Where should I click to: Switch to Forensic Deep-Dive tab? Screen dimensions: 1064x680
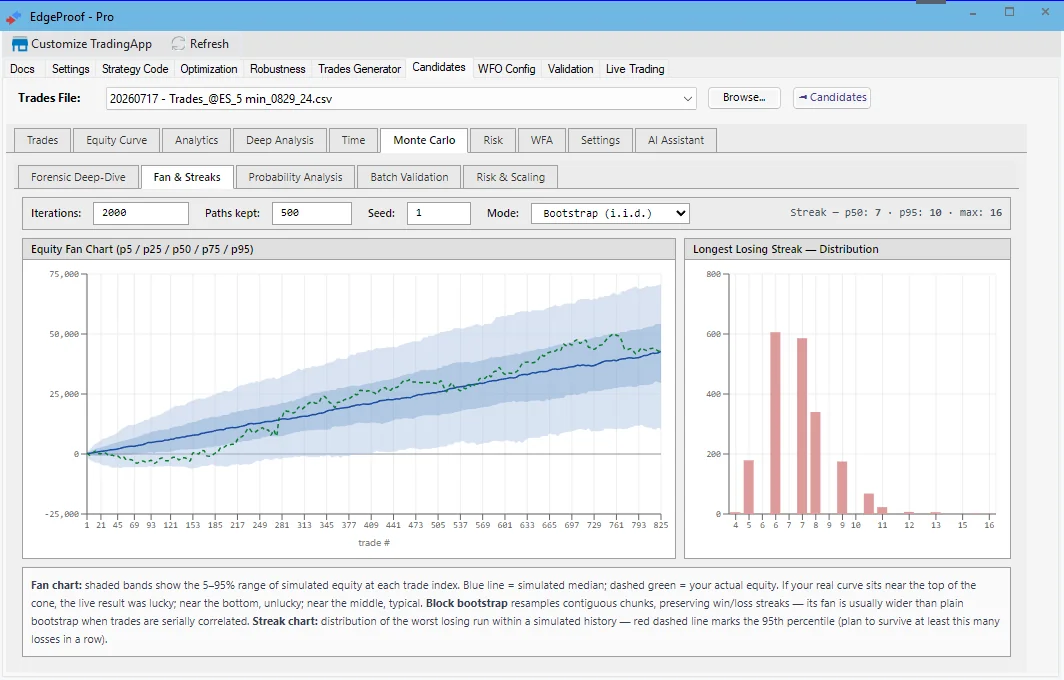(x=78, y=177)
